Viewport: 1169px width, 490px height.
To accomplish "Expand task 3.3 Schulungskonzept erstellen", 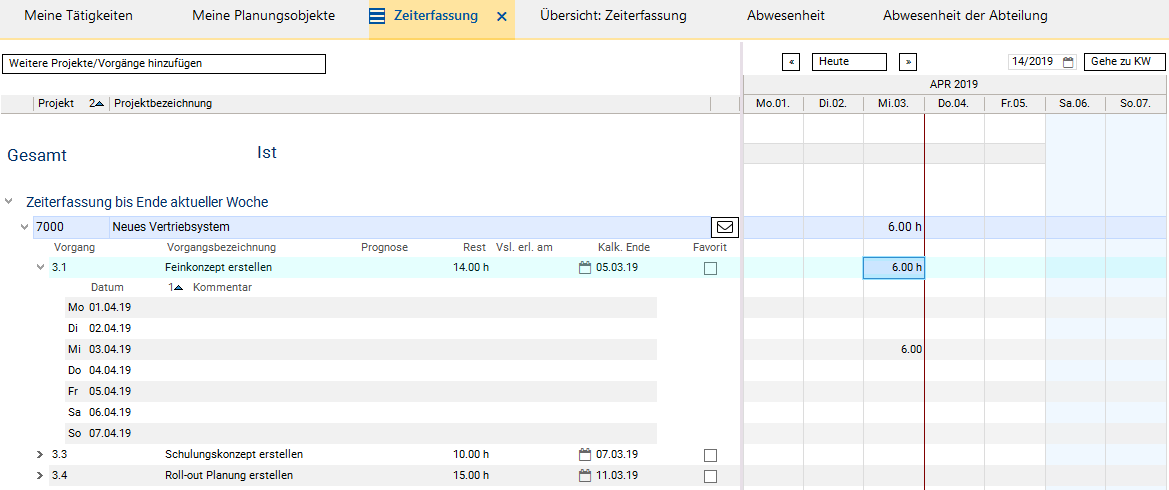I will tap(40, 454).
